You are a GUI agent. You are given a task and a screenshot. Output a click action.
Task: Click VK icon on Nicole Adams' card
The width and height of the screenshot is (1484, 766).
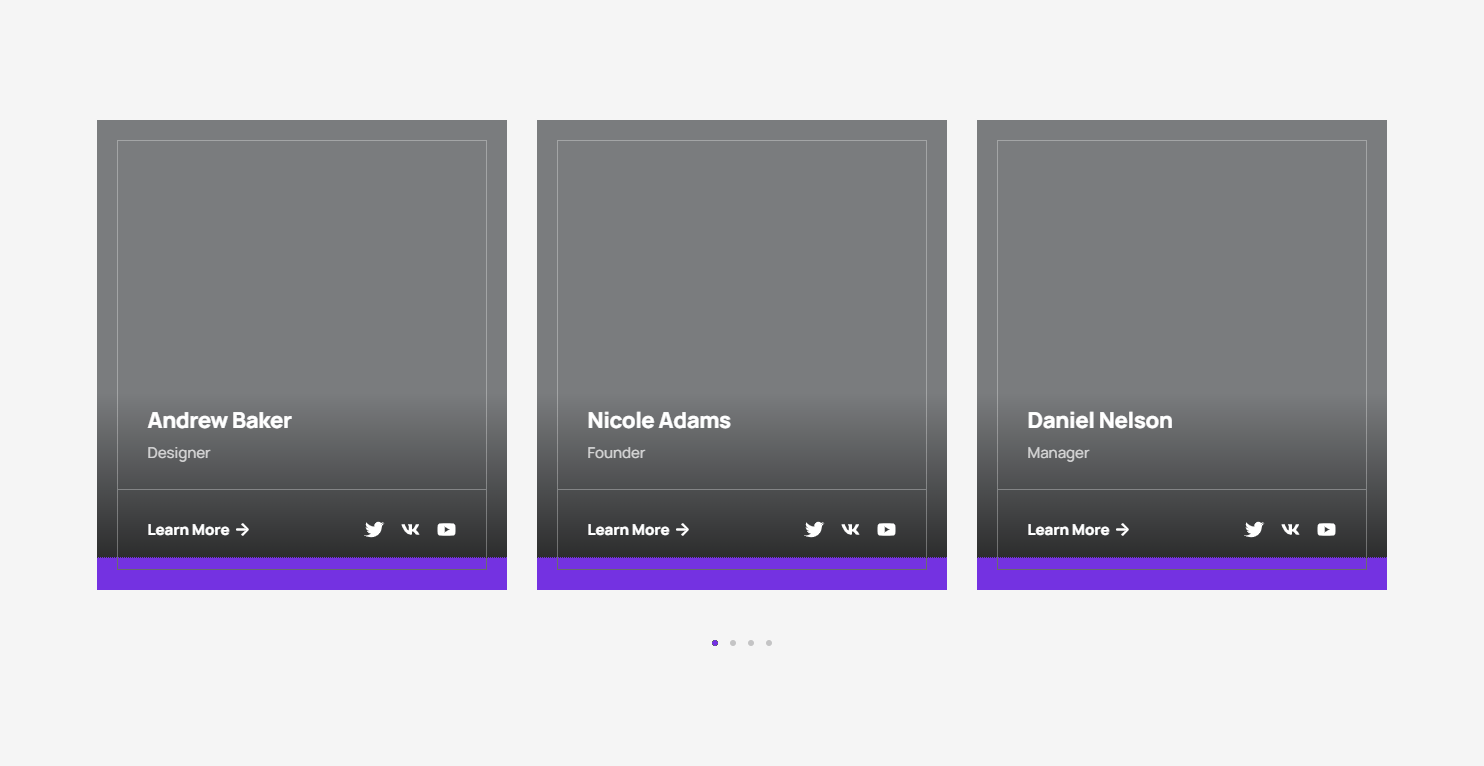click(850, 530)
